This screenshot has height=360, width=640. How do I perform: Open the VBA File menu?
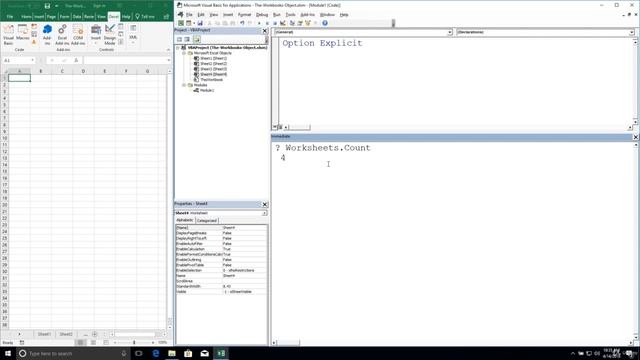point(189,15)
